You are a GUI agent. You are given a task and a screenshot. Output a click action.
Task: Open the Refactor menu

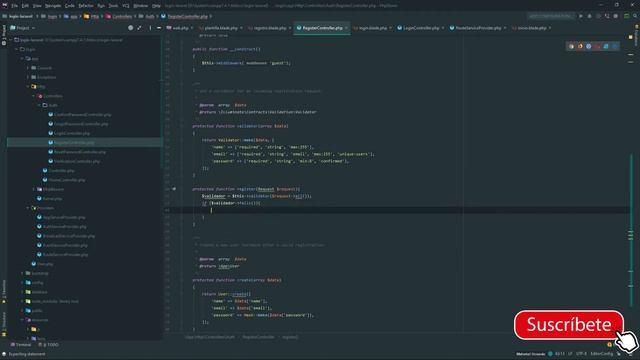point(86,6)
